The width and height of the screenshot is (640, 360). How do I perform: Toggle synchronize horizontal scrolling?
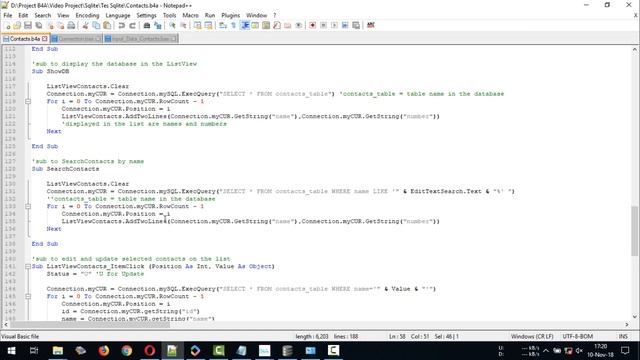pos(209,25)
